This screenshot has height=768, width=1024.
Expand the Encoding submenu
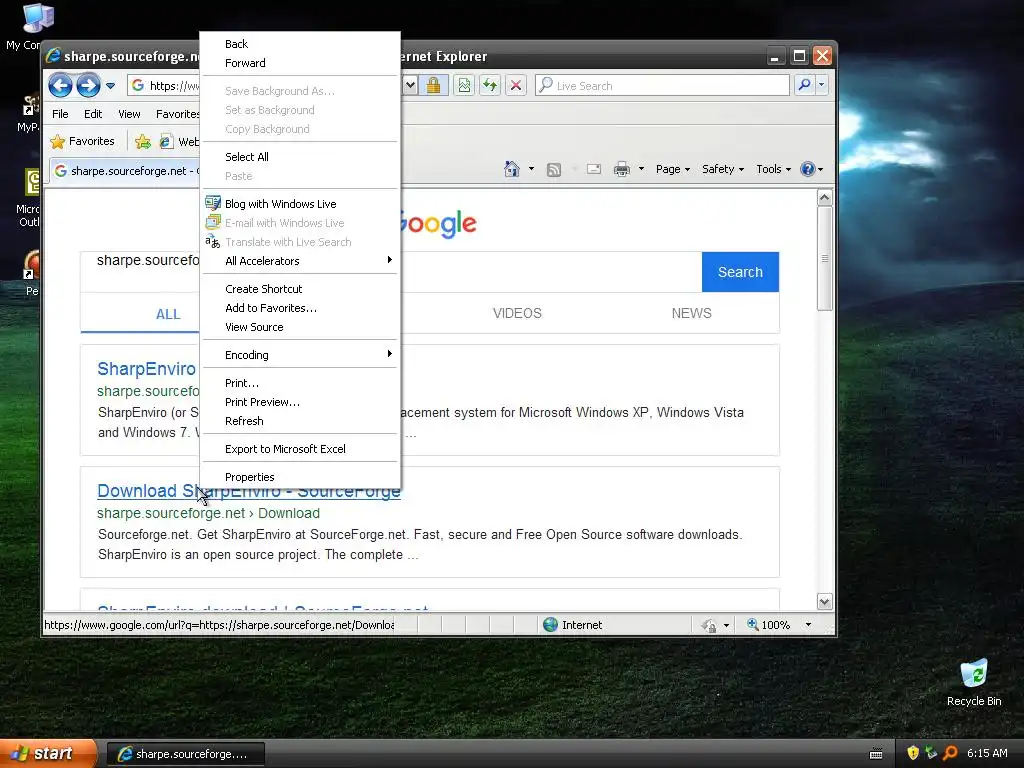(x=300, y=355)
